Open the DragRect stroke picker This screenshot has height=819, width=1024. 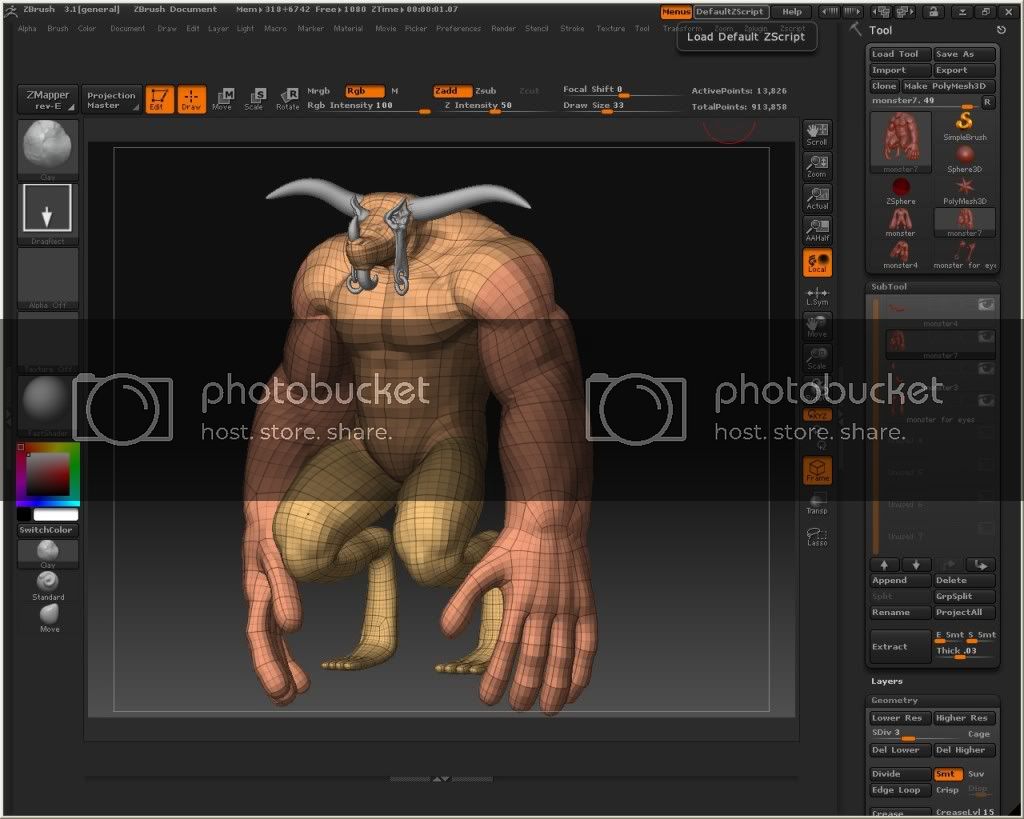[x=48, y=214]
